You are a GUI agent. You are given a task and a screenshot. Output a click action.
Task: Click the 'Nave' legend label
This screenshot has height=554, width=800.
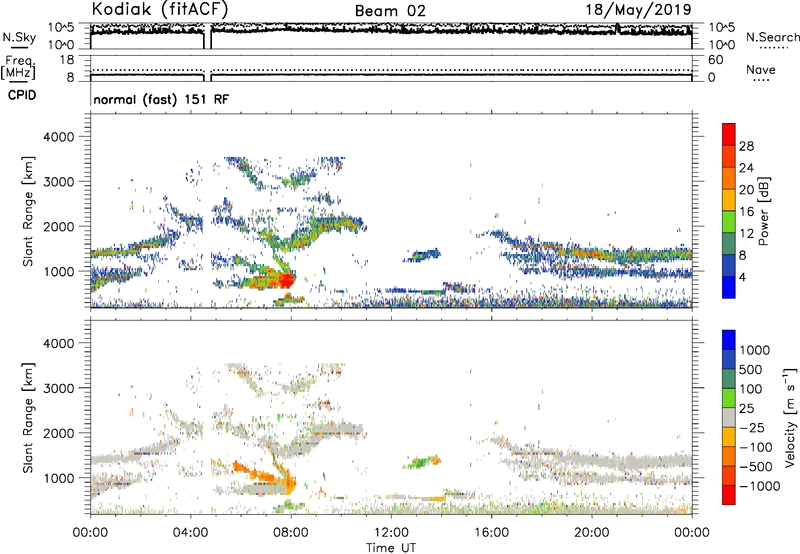pyautogui.click(x=761, y=69)
